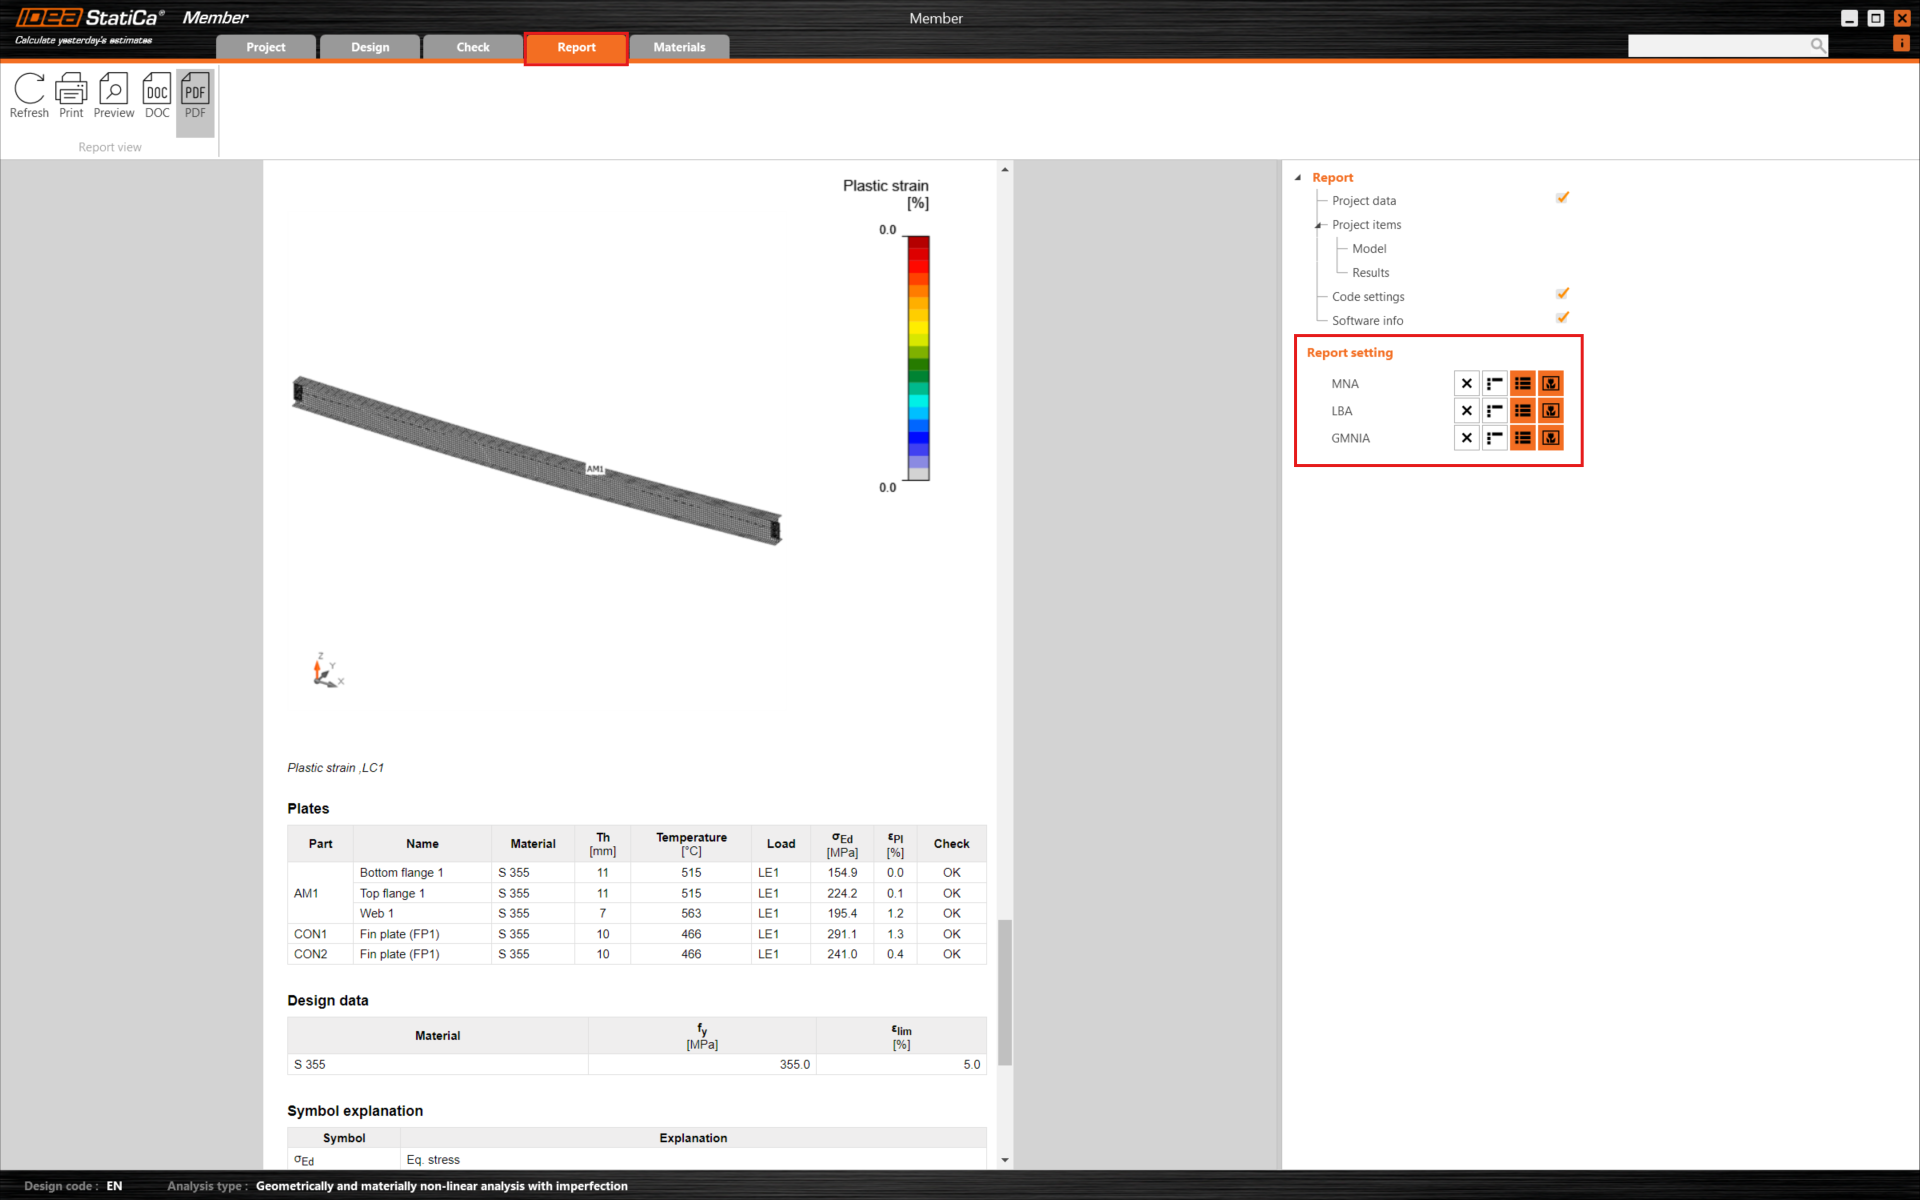Screen dimensions: 1920x1200
Task: Collapse the Report tree root
Action: 1298,178
